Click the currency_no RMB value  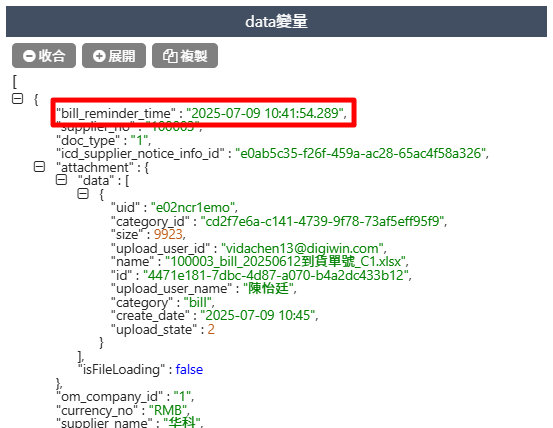coord(168,410)
